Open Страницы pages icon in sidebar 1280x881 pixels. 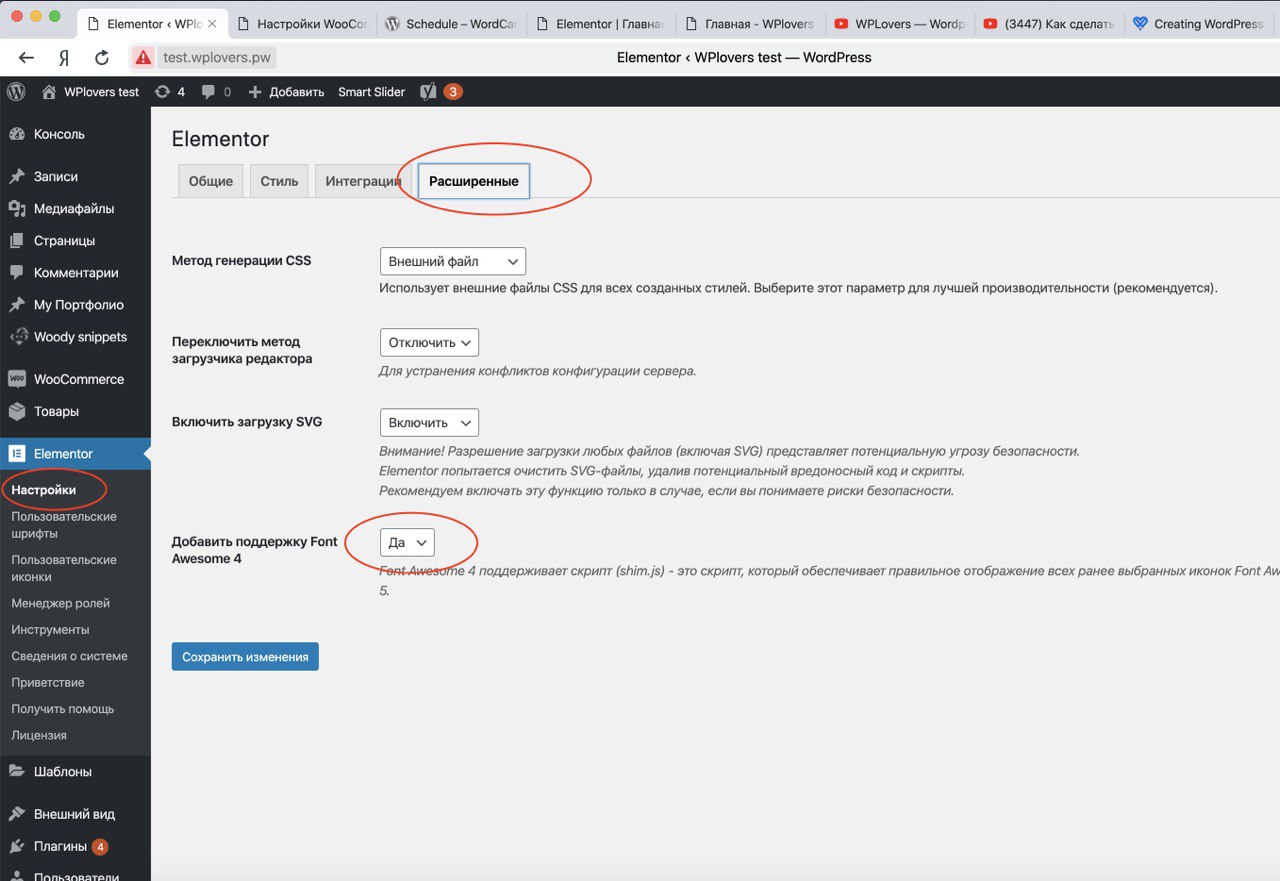[x=16, y=240]
